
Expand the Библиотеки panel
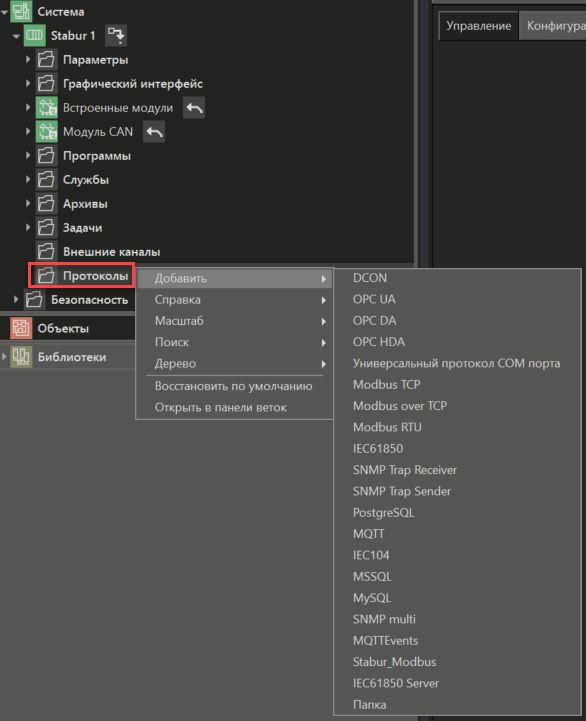[x=4, y=356]
